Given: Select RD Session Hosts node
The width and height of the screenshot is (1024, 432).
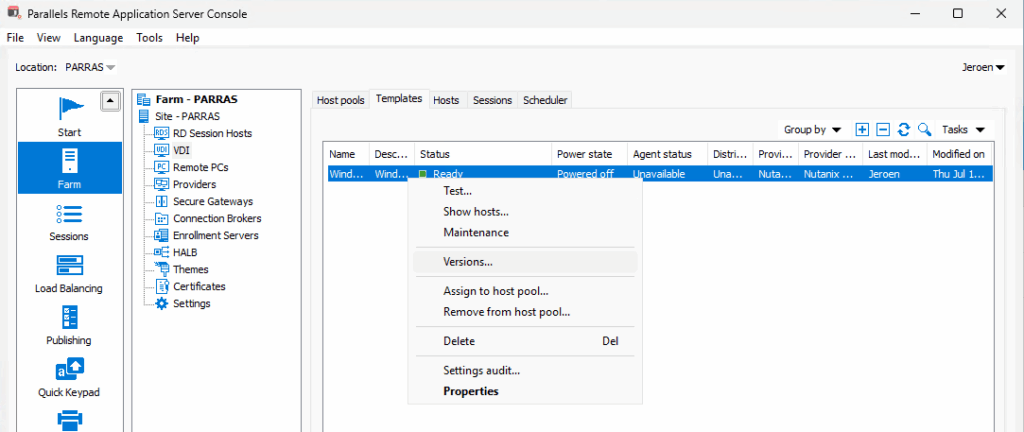Looking at the screenshot, I should point(212,133).
